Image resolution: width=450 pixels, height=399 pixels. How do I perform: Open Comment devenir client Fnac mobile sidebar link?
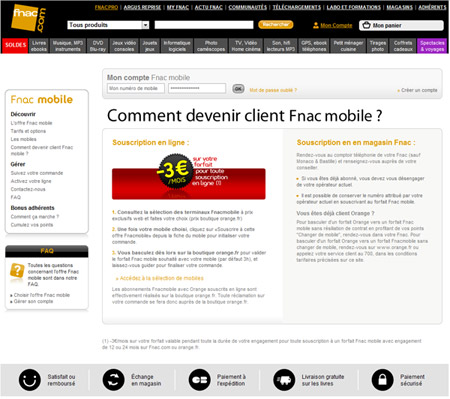pos(42,150)
